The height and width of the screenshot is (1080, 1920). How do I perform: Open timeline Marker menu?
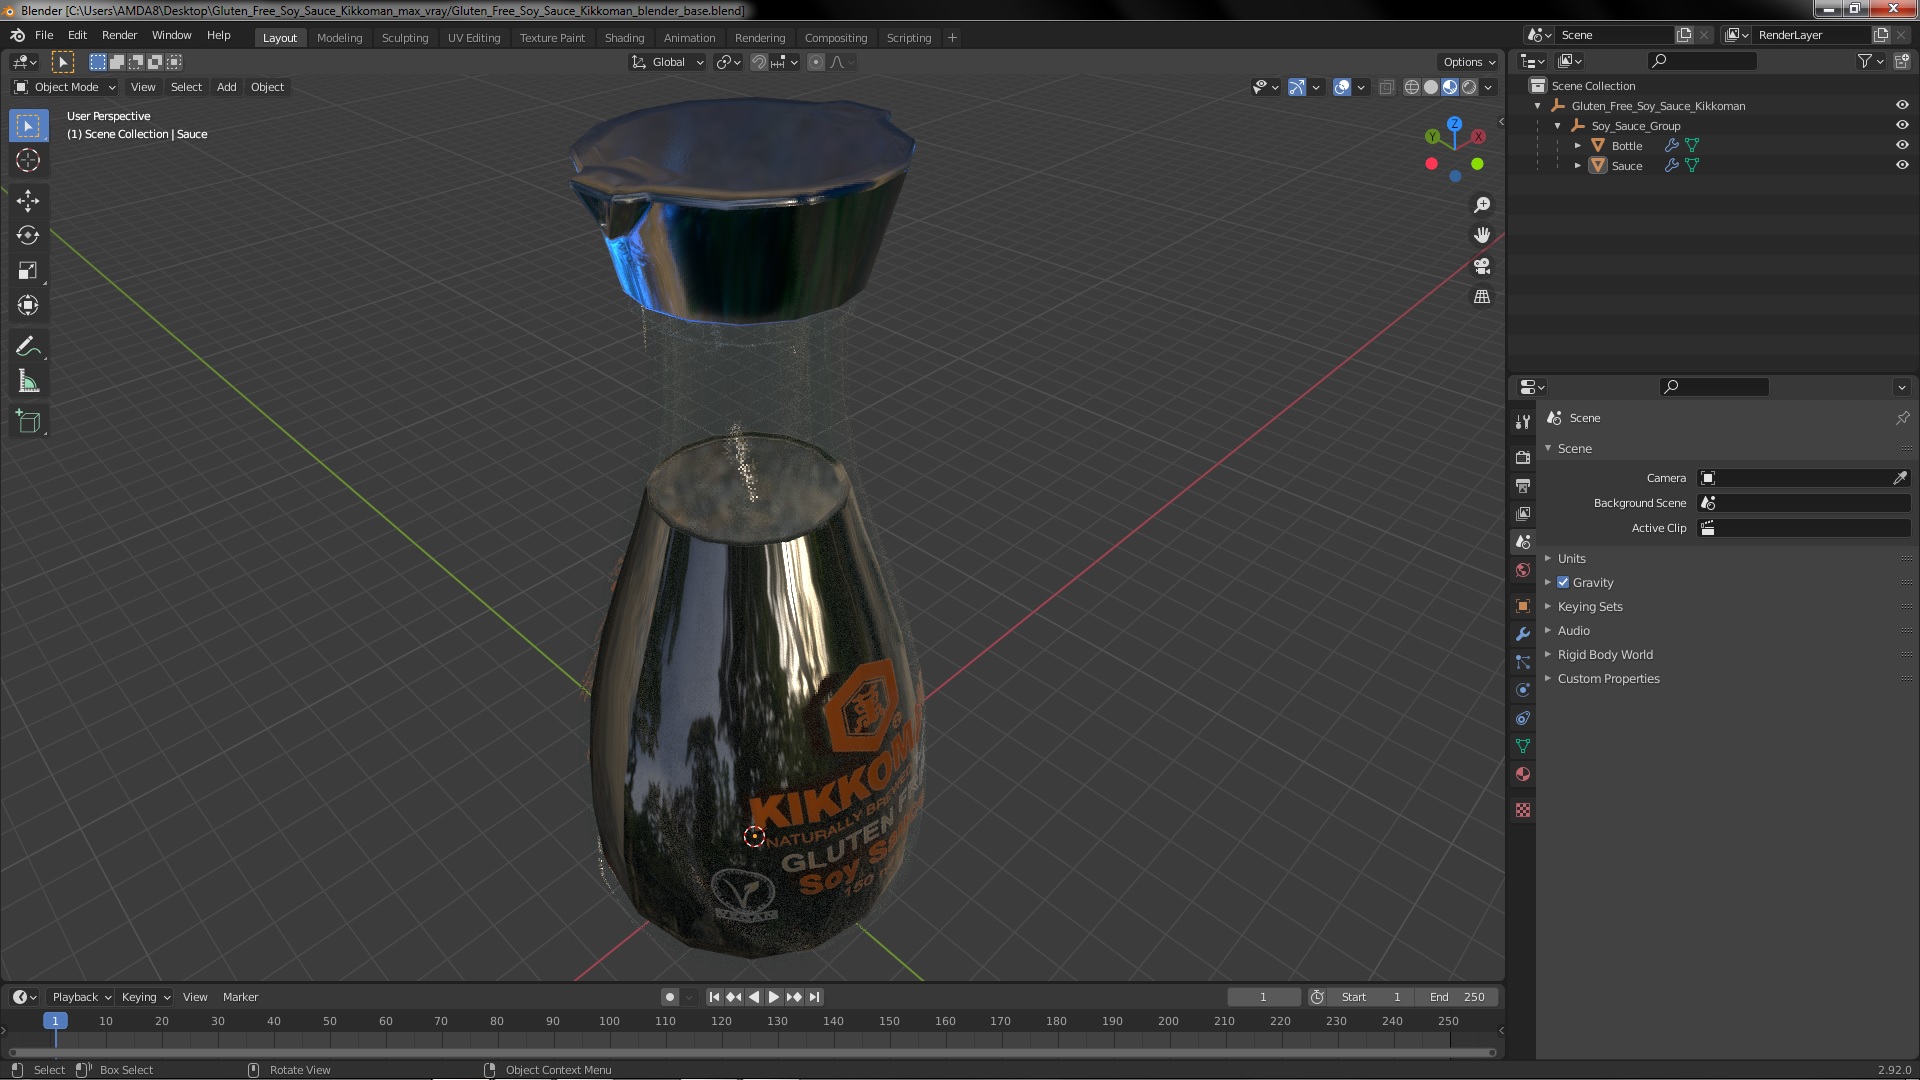tap(240, 997)
